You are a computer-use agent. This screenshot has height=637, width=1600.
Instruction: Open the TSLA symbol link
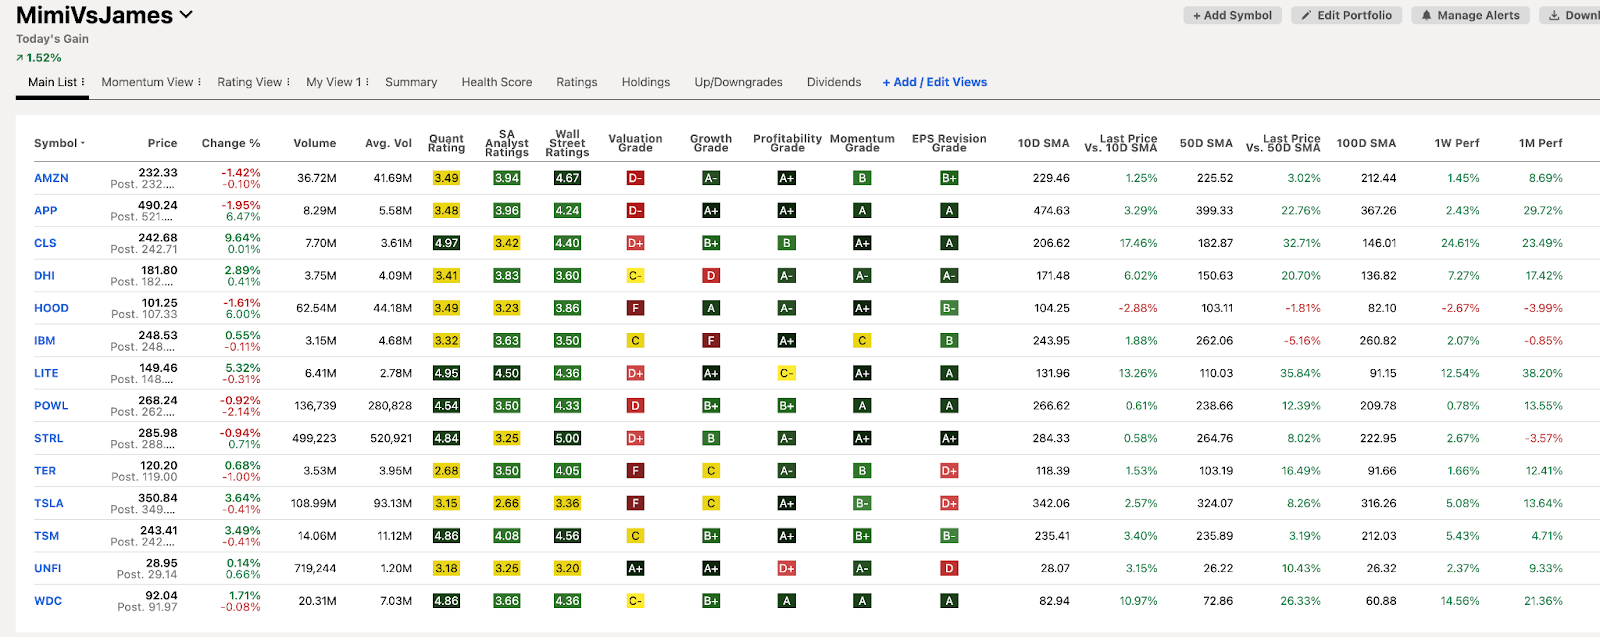49,503
